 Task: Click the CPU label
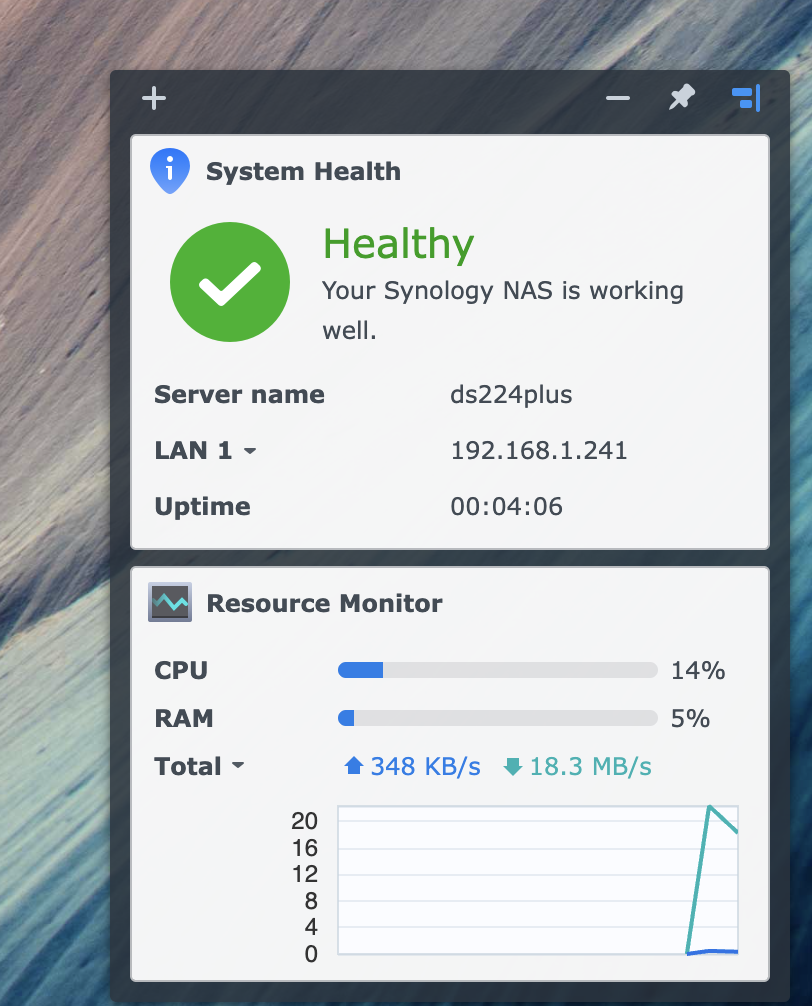(181, 670)
